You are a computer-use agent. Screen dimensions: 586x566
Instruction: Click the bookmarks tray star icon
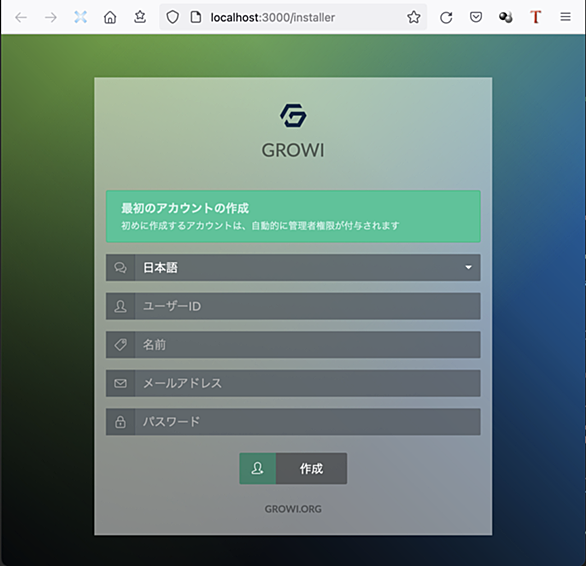(140, 17)
